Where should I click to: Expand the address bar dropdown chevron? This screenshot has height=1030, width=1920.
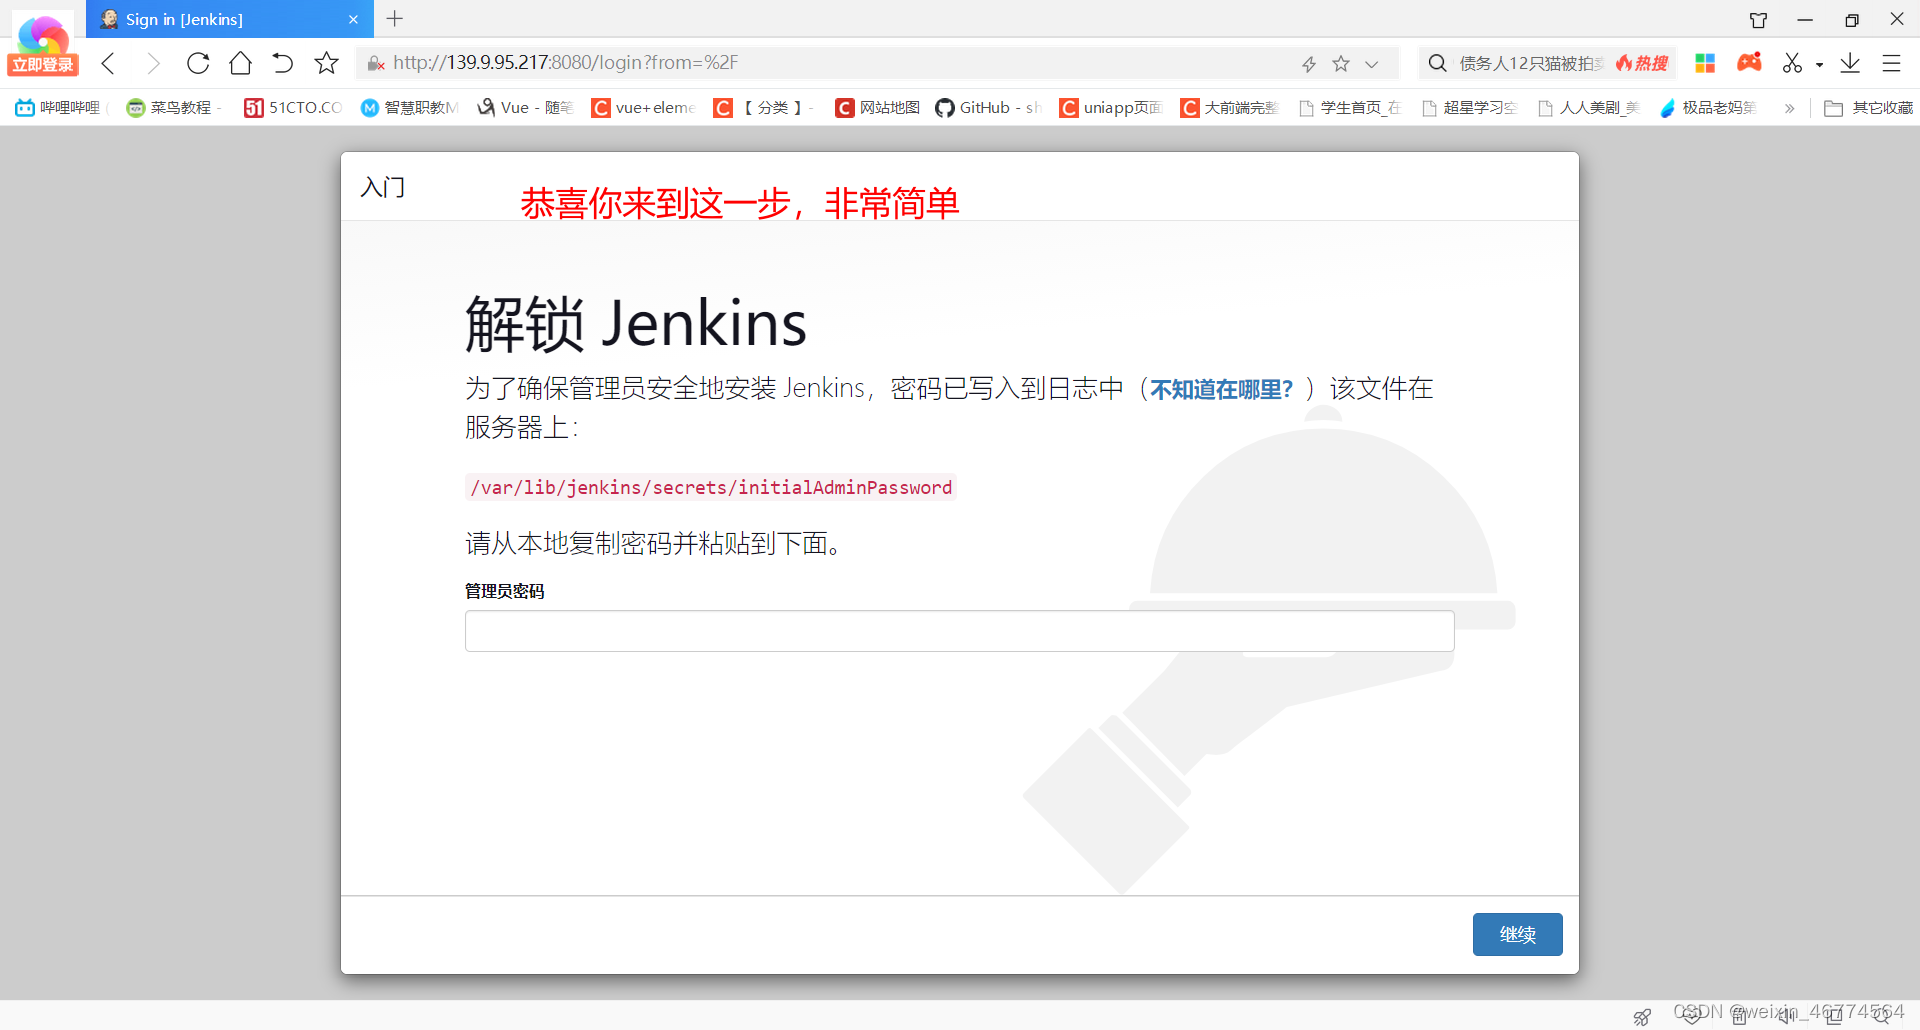(1372, 64)
